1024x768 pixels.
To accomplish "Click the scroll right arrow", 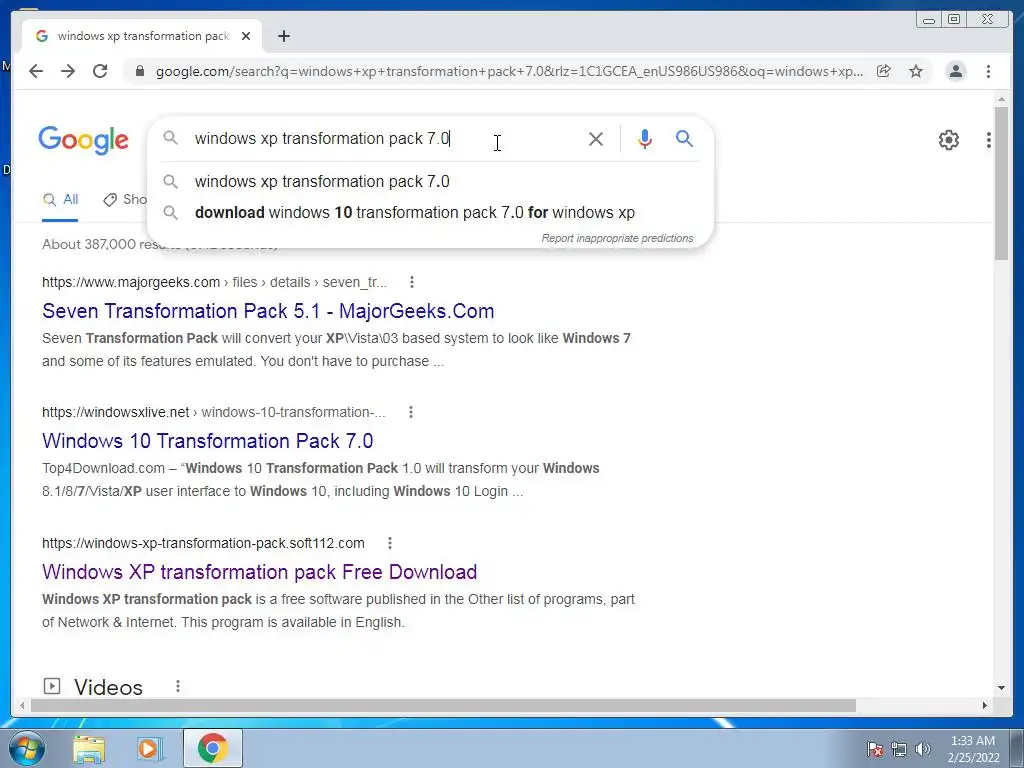I will click(x=985, y=705).
